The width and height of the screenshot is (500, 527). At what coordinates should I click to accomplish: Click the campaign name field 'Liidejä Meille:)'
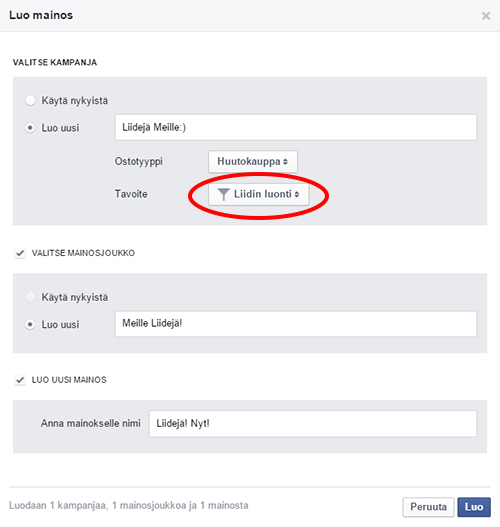tap(296, 127)
